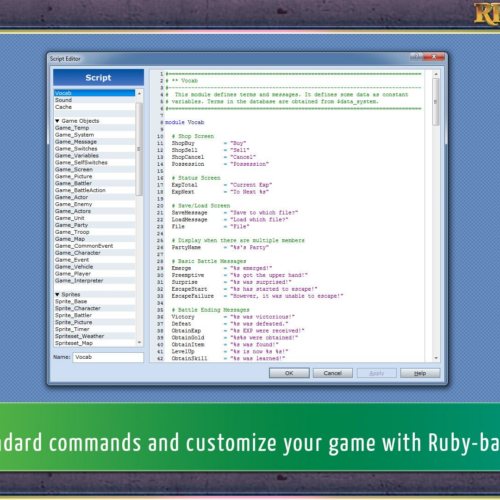Select the Game_Enemy script
500x500 pixels.
click(x=95, y=204)
